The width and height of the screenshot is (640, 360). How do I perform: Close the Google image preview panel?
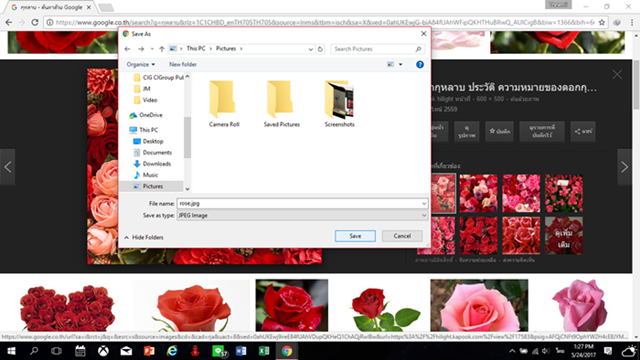click(x=617, y=74)
